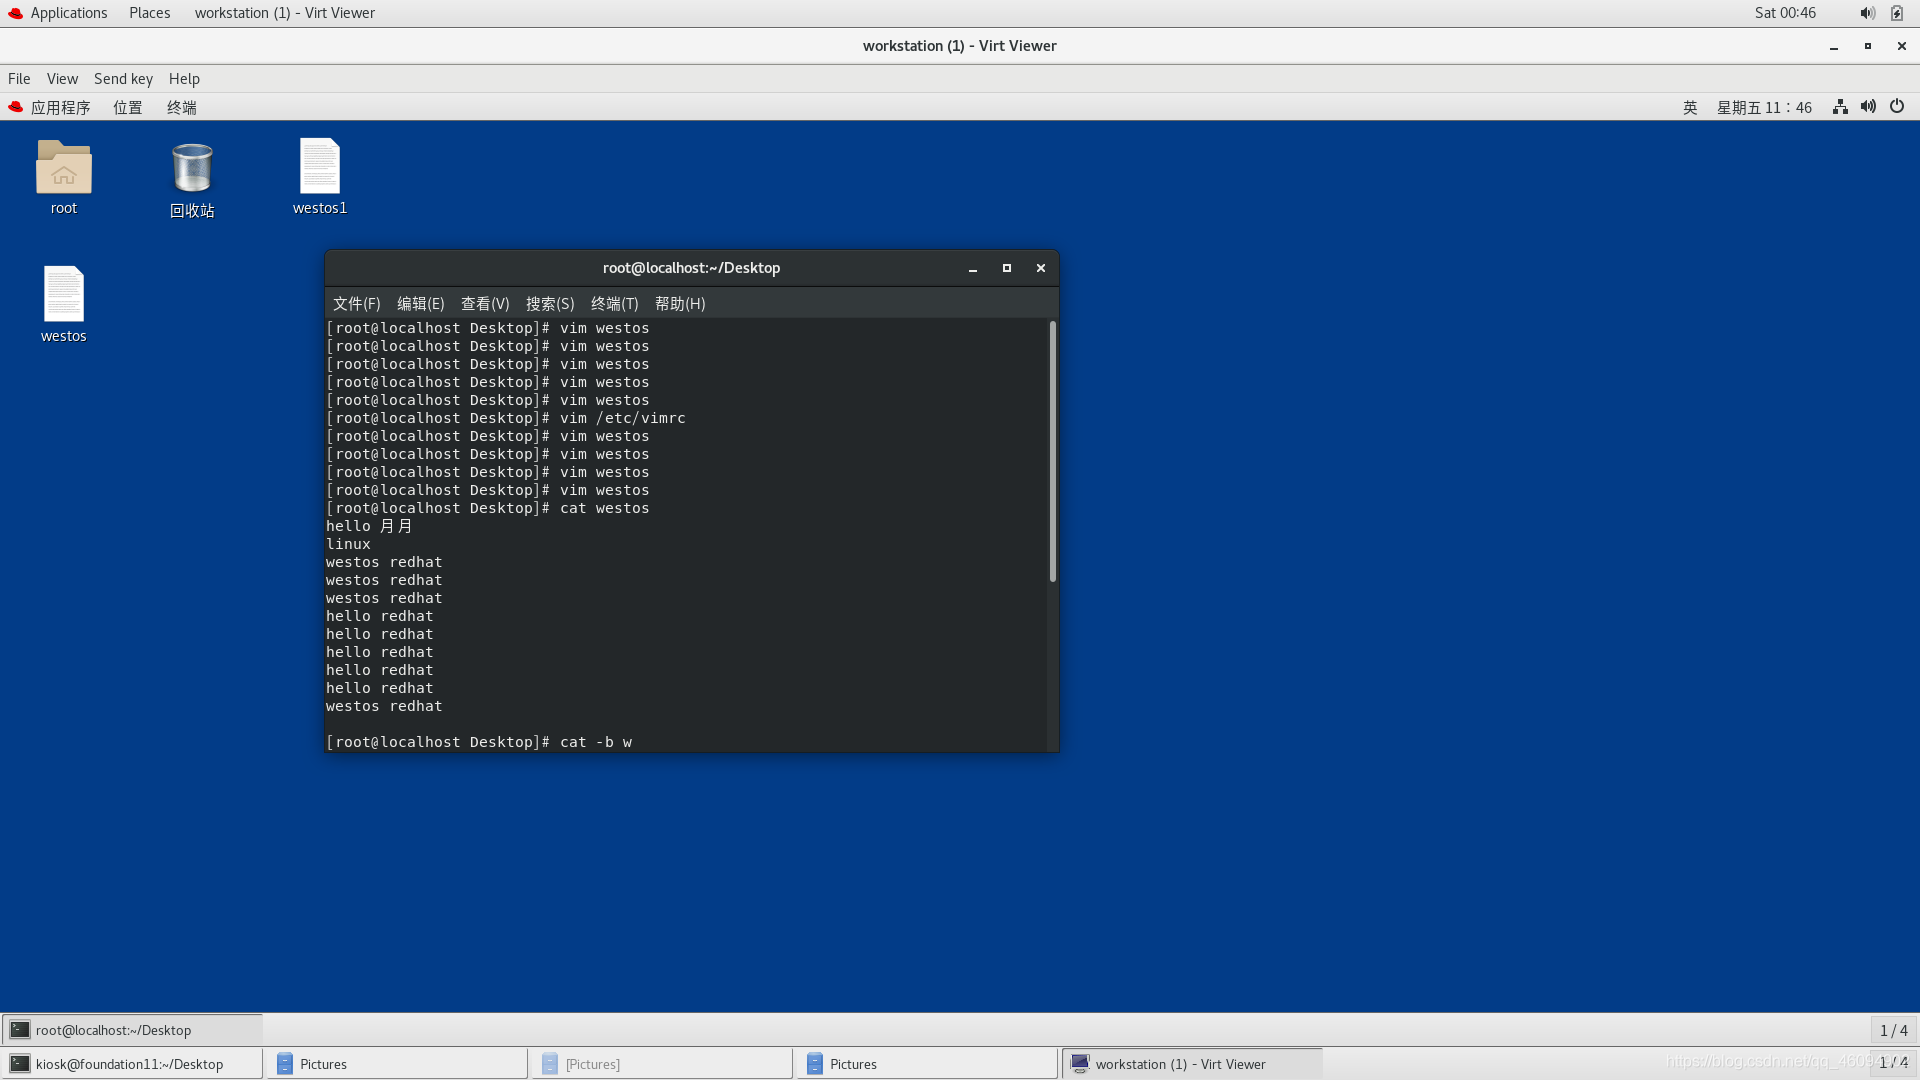Open the westos file on desktop
This screenshot has height=1080, width=1920.
click(x=63, y=295)
